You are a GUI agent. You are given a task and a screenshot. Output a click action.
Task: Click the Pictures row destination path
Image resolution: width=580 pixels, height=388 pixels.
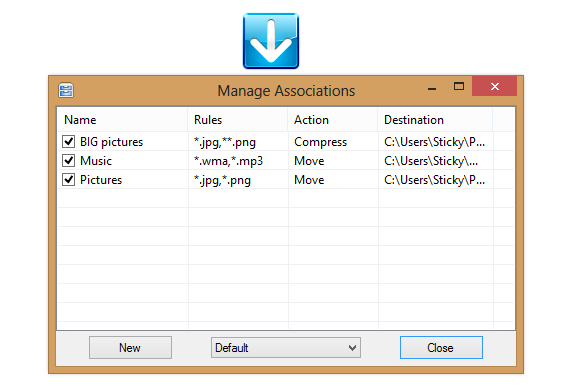[434, 180]
